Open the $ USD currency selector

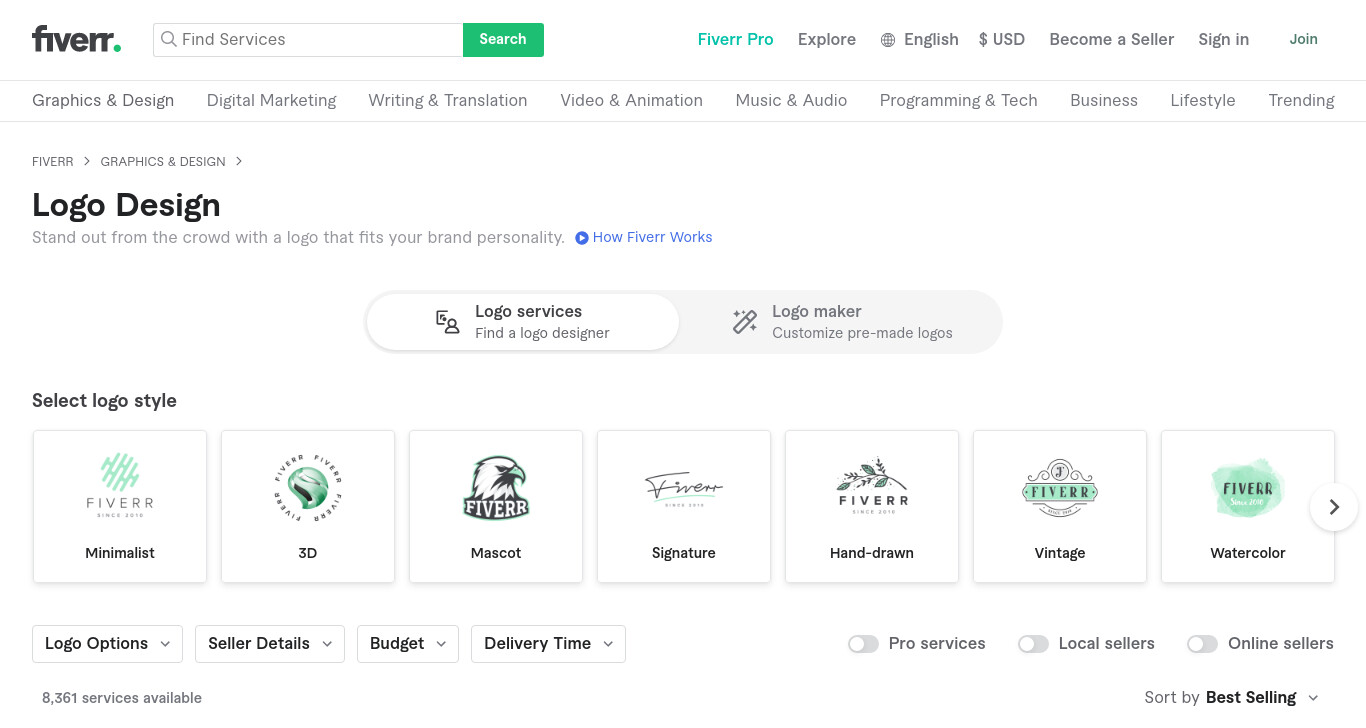[x=1001, y=39]
